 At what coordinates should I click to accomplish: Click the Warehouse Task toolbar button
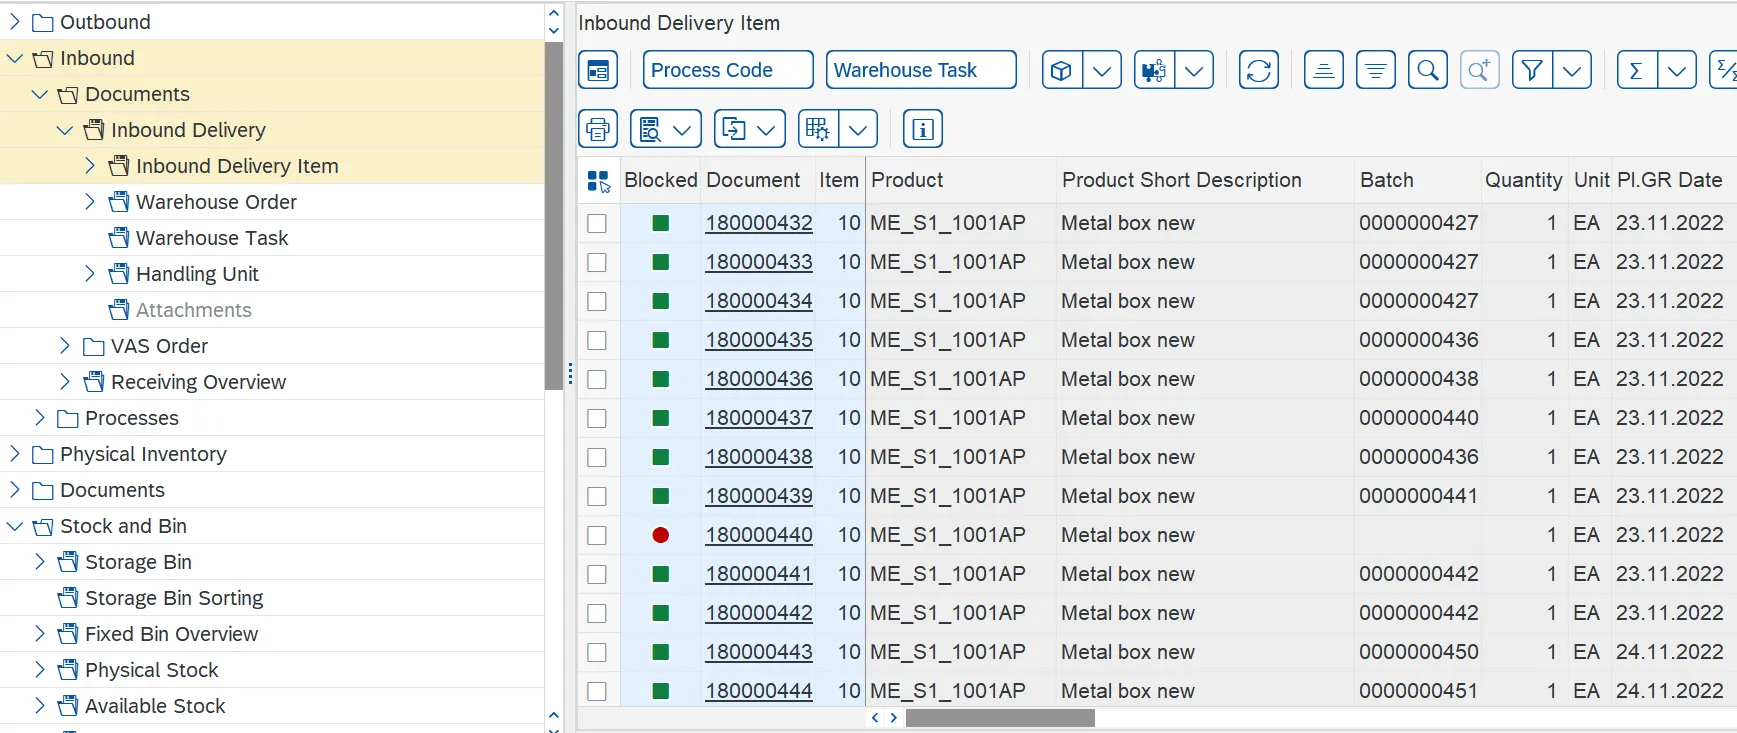[x=921, y=70]
